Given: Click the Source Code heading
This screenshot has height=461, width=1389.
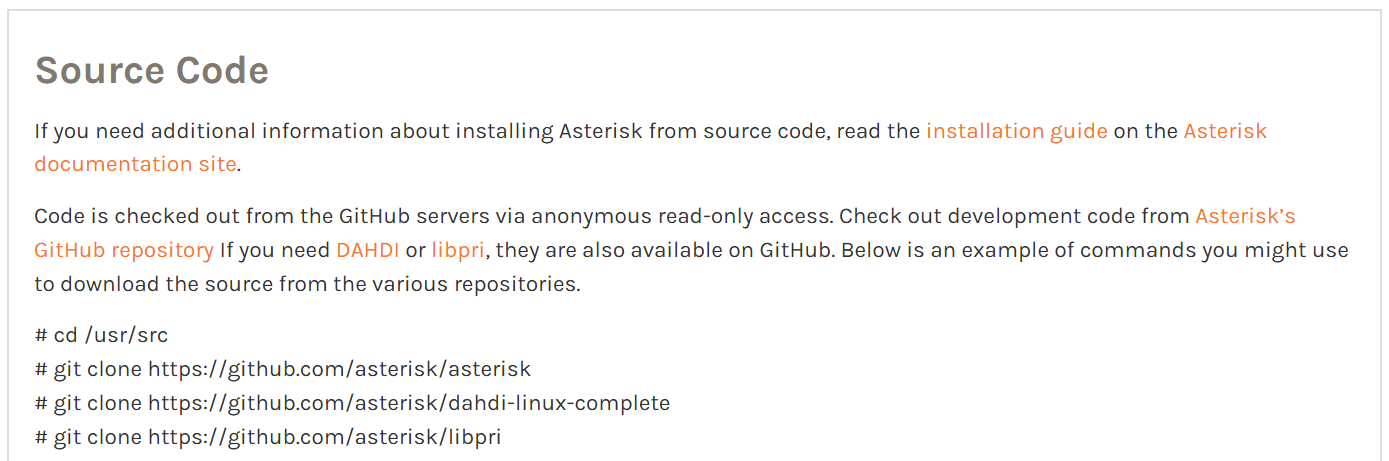Looking at the screenshot, I should [152, 70].
